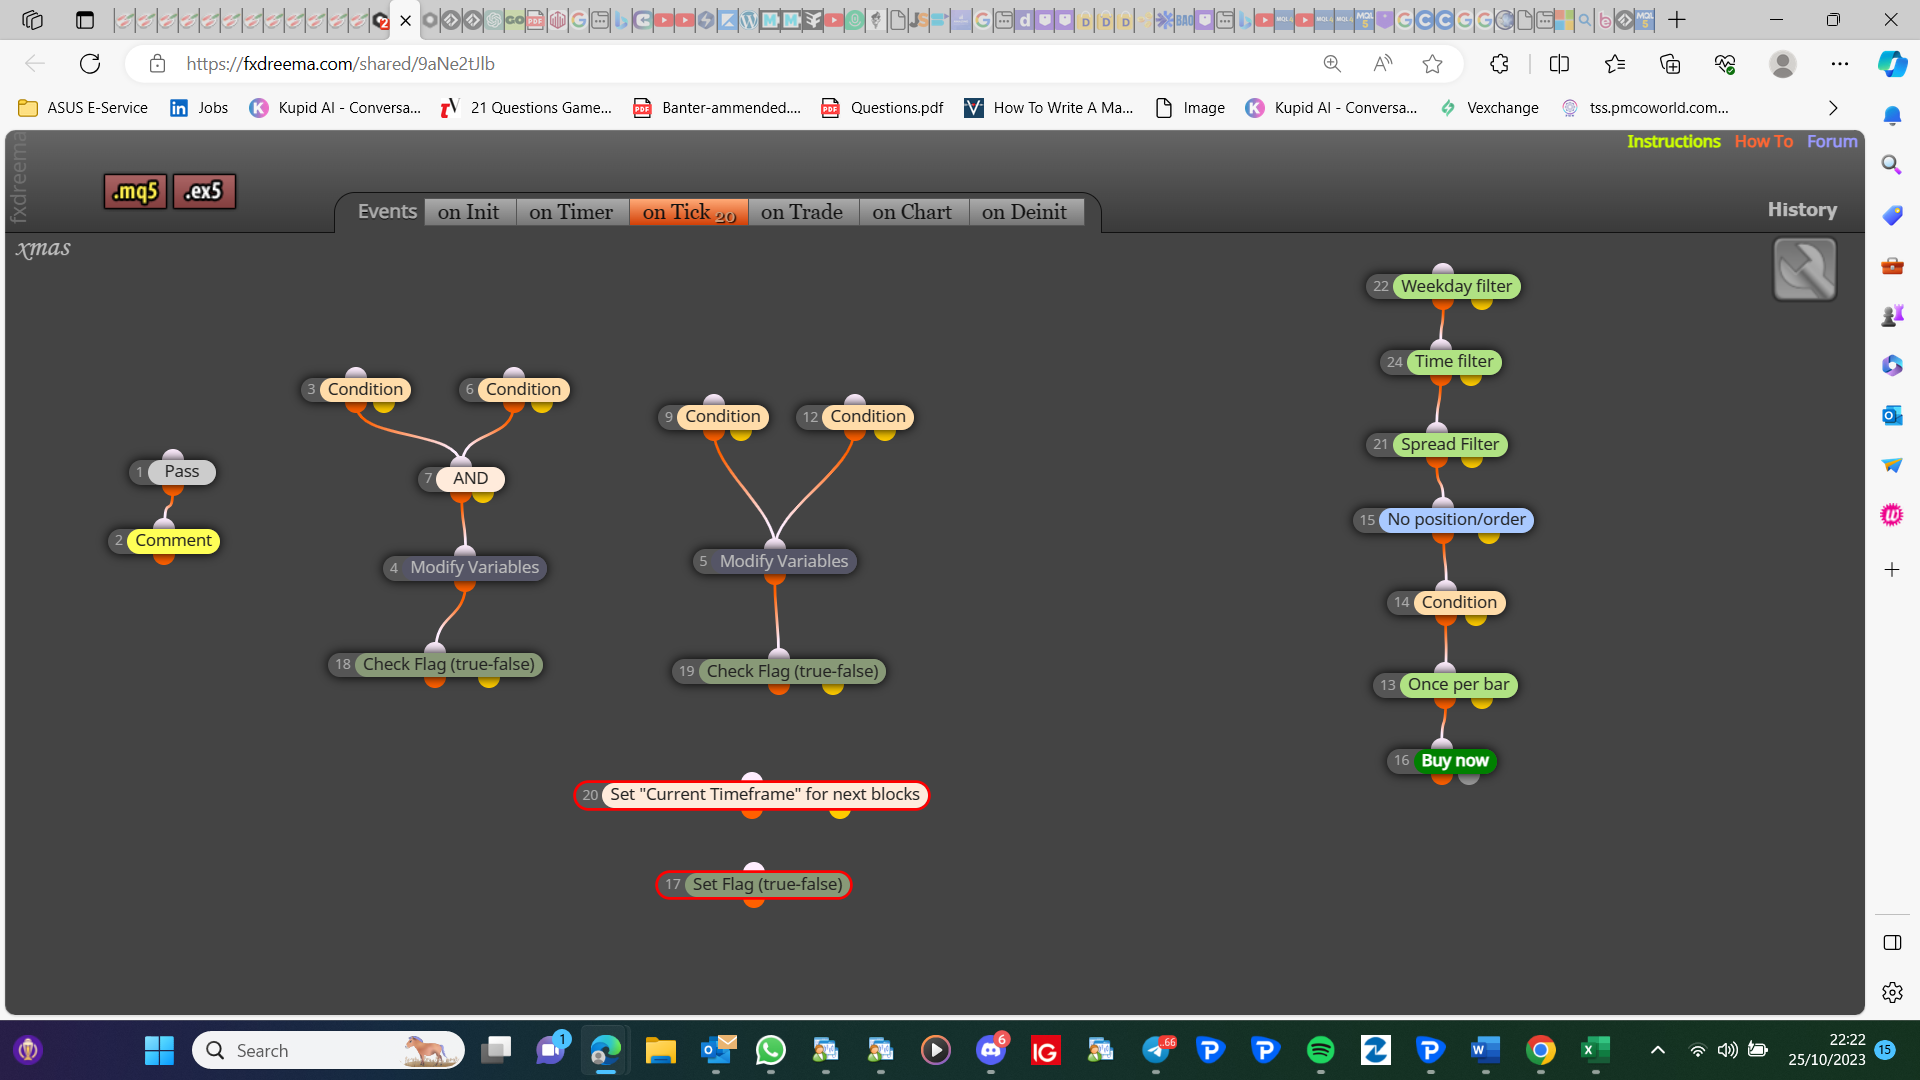Open Microsoft Word from taskbar
The width and height of the screenshot is (1920, 1080).
click(1485, 1050)
